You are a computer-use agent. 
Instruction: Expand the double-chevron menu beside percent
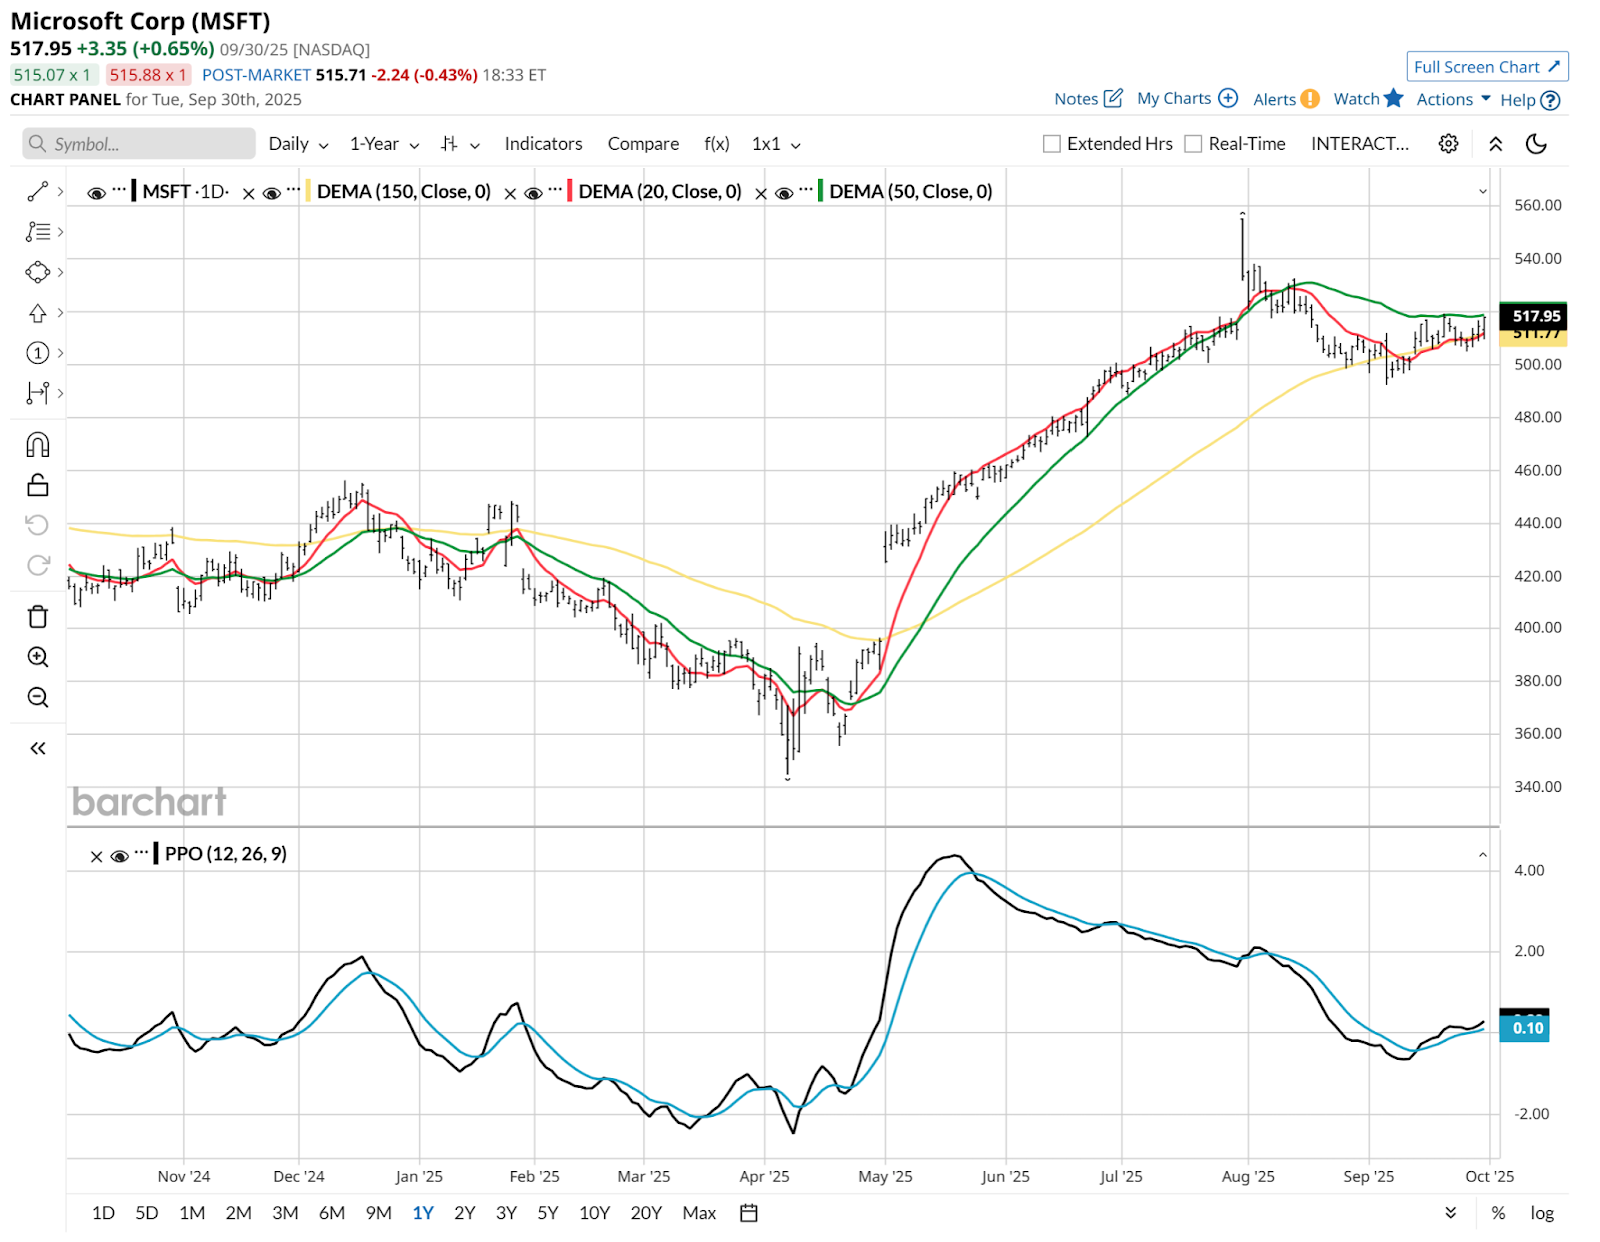(x=1451, y=1213)
